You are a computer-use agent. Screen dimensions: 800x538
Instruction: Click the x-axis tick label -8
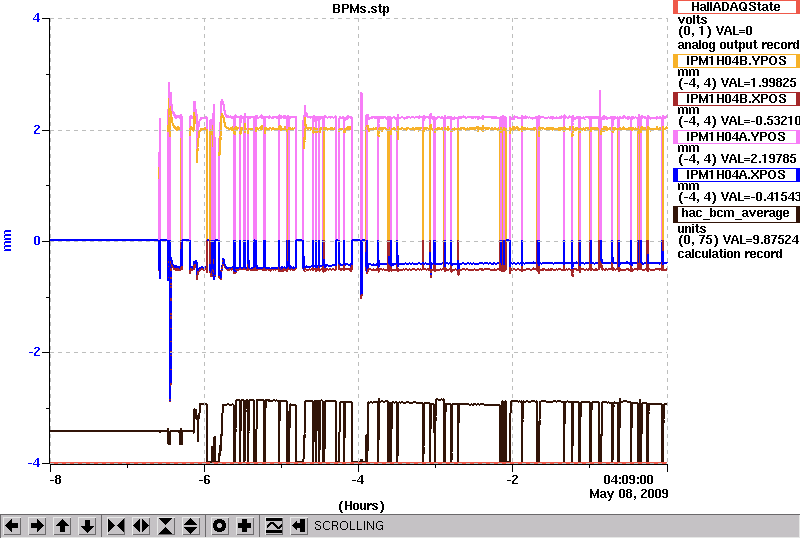click(55, 480)
